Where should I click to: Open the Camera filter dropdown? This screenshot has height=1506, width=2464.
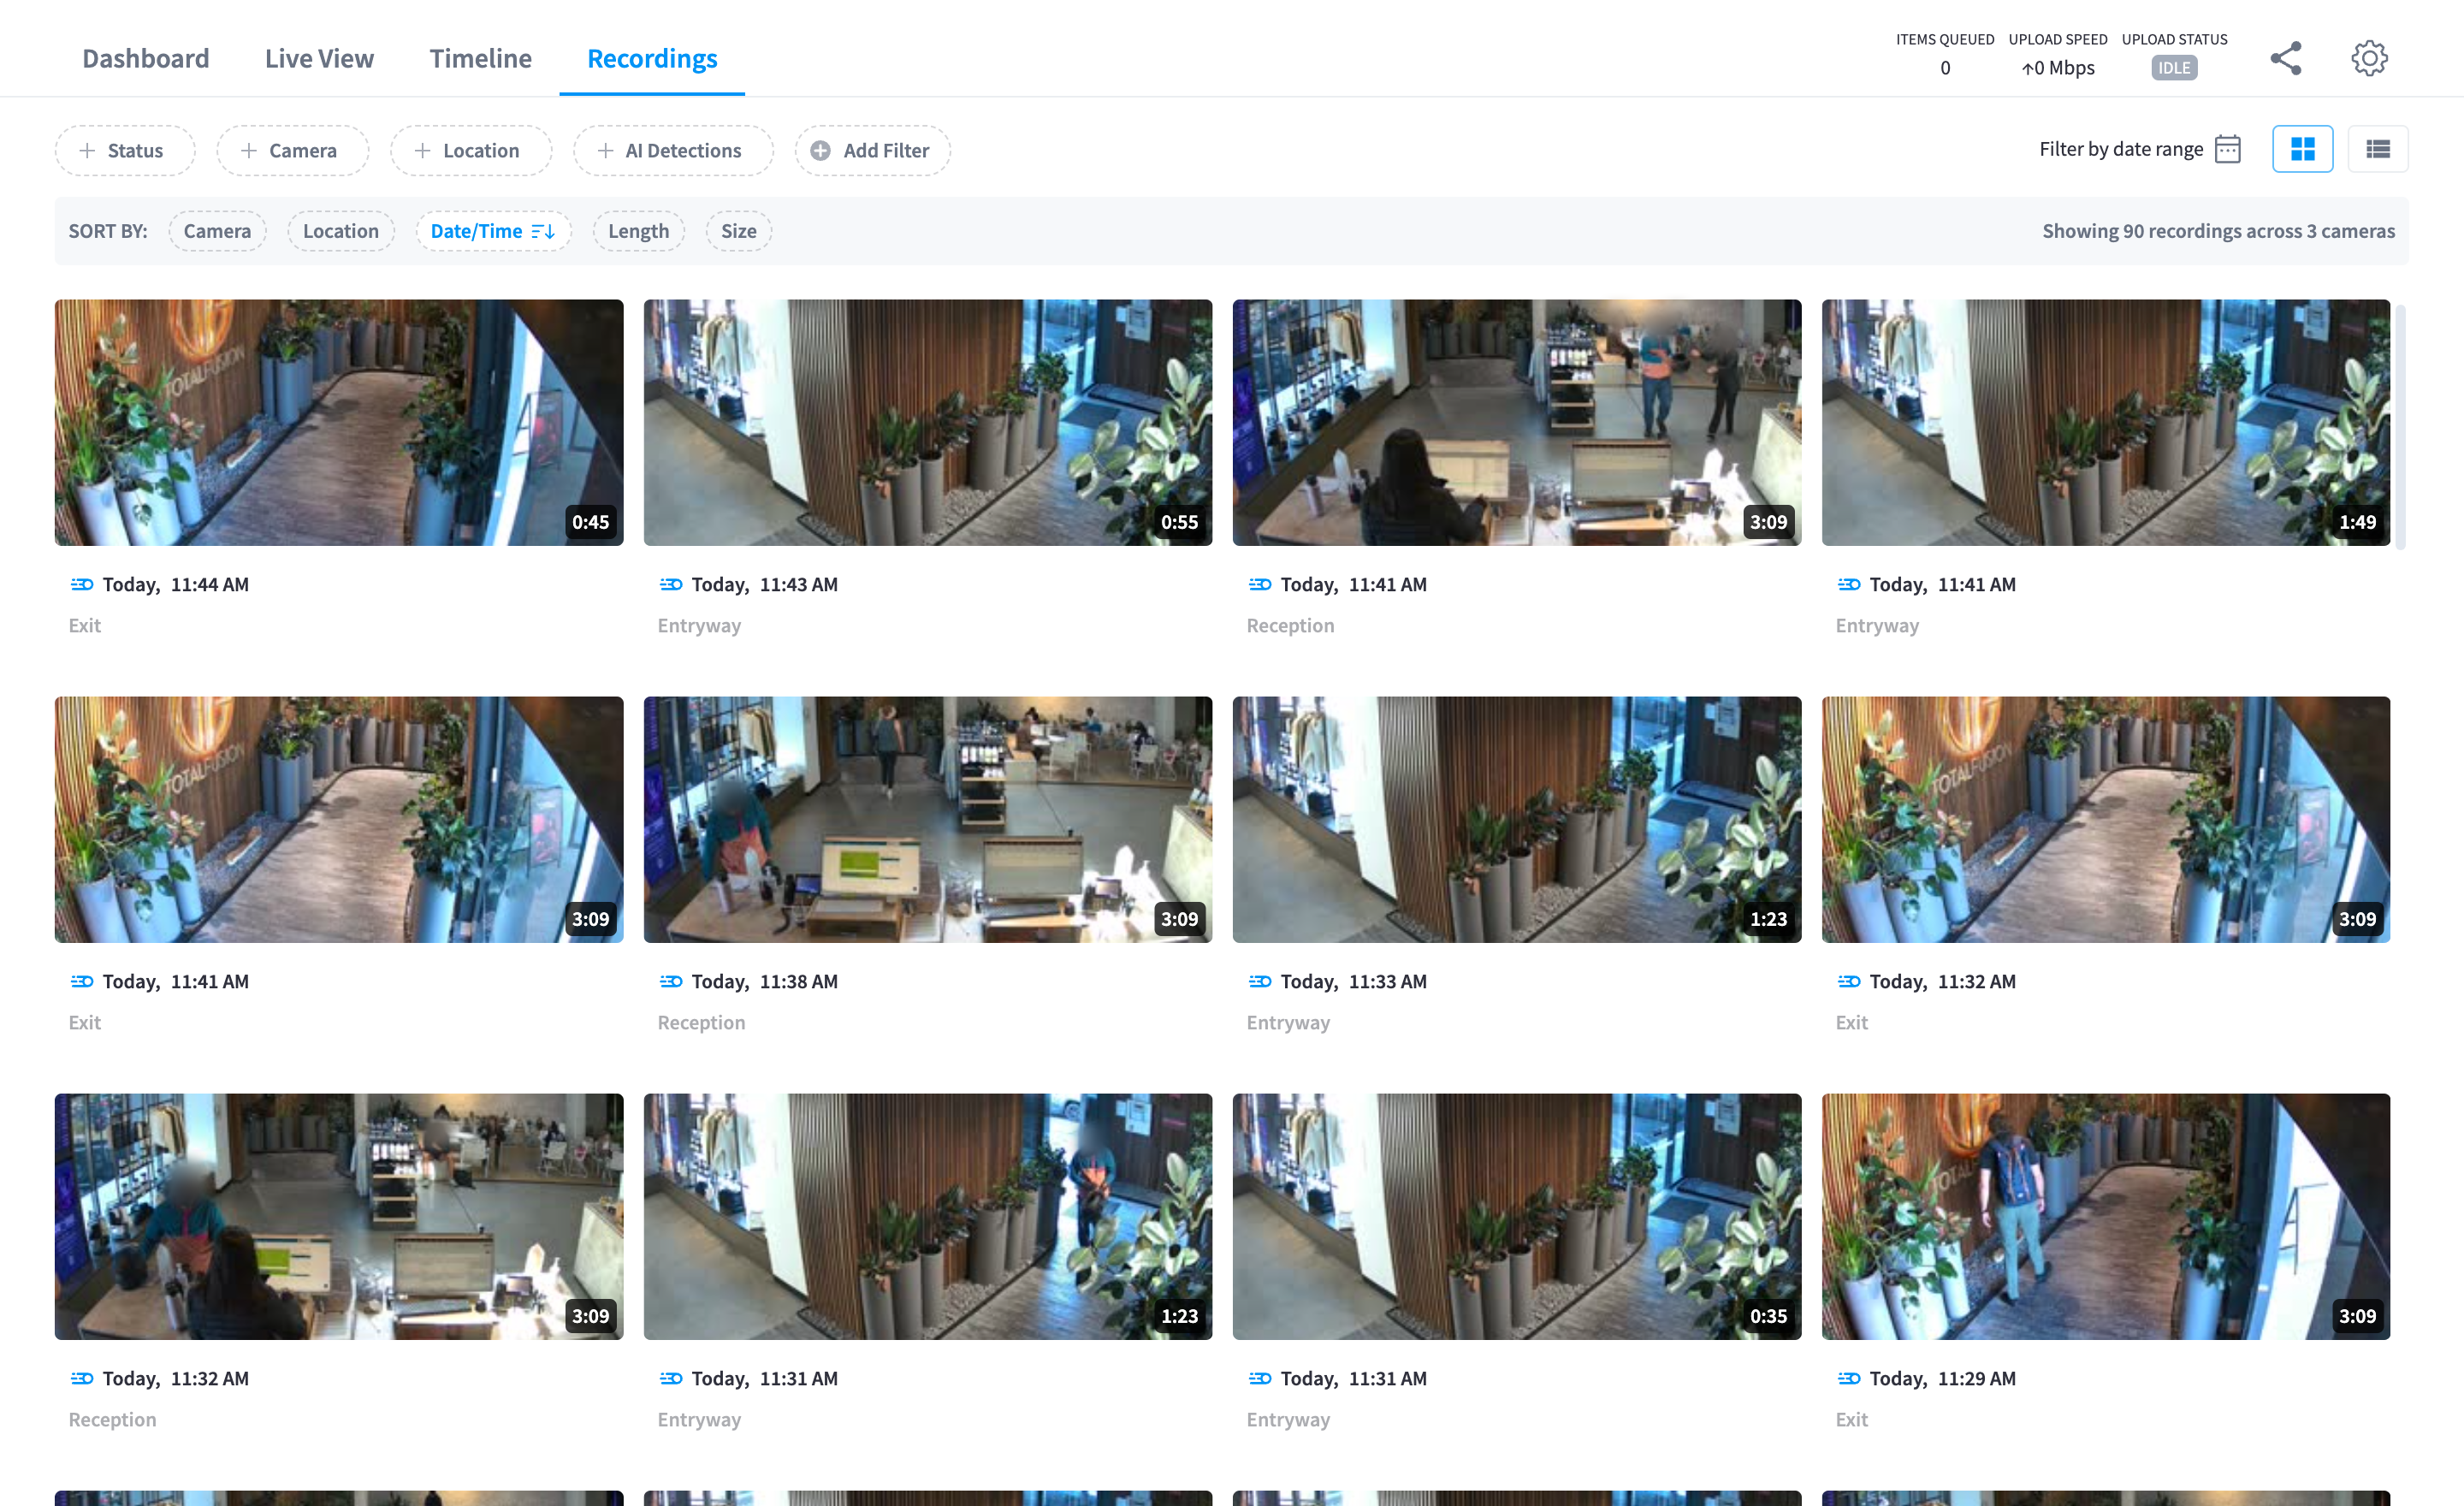[293, 150]
